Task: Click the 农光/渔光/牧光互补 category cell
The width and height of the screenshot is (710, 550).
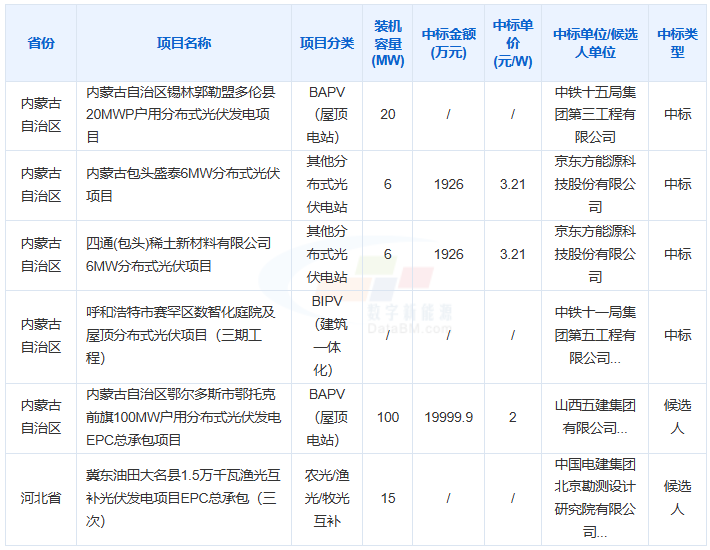Action: pyautogui.click(x=327, y=498)
